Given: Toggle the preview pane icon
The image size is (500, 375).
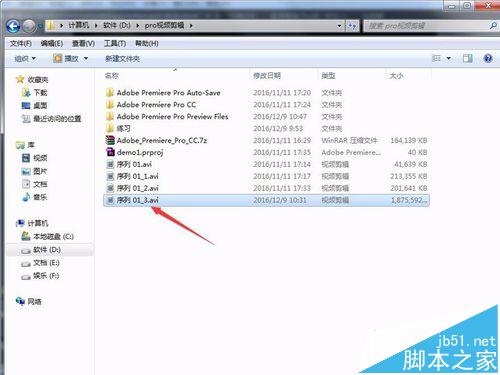Looking at the screenshot, I should [467, 59].
